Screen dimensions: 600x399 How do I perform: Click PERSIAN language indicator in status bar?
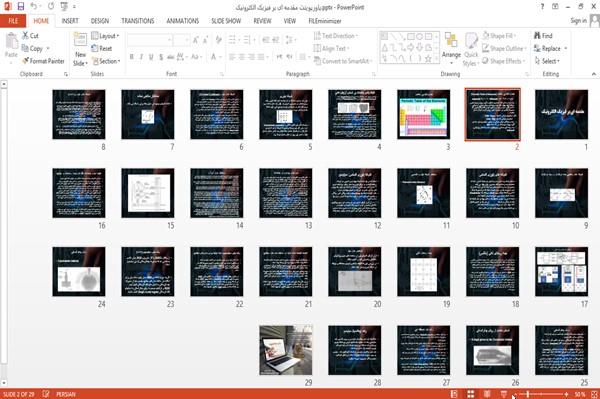(x=66, y=394)
